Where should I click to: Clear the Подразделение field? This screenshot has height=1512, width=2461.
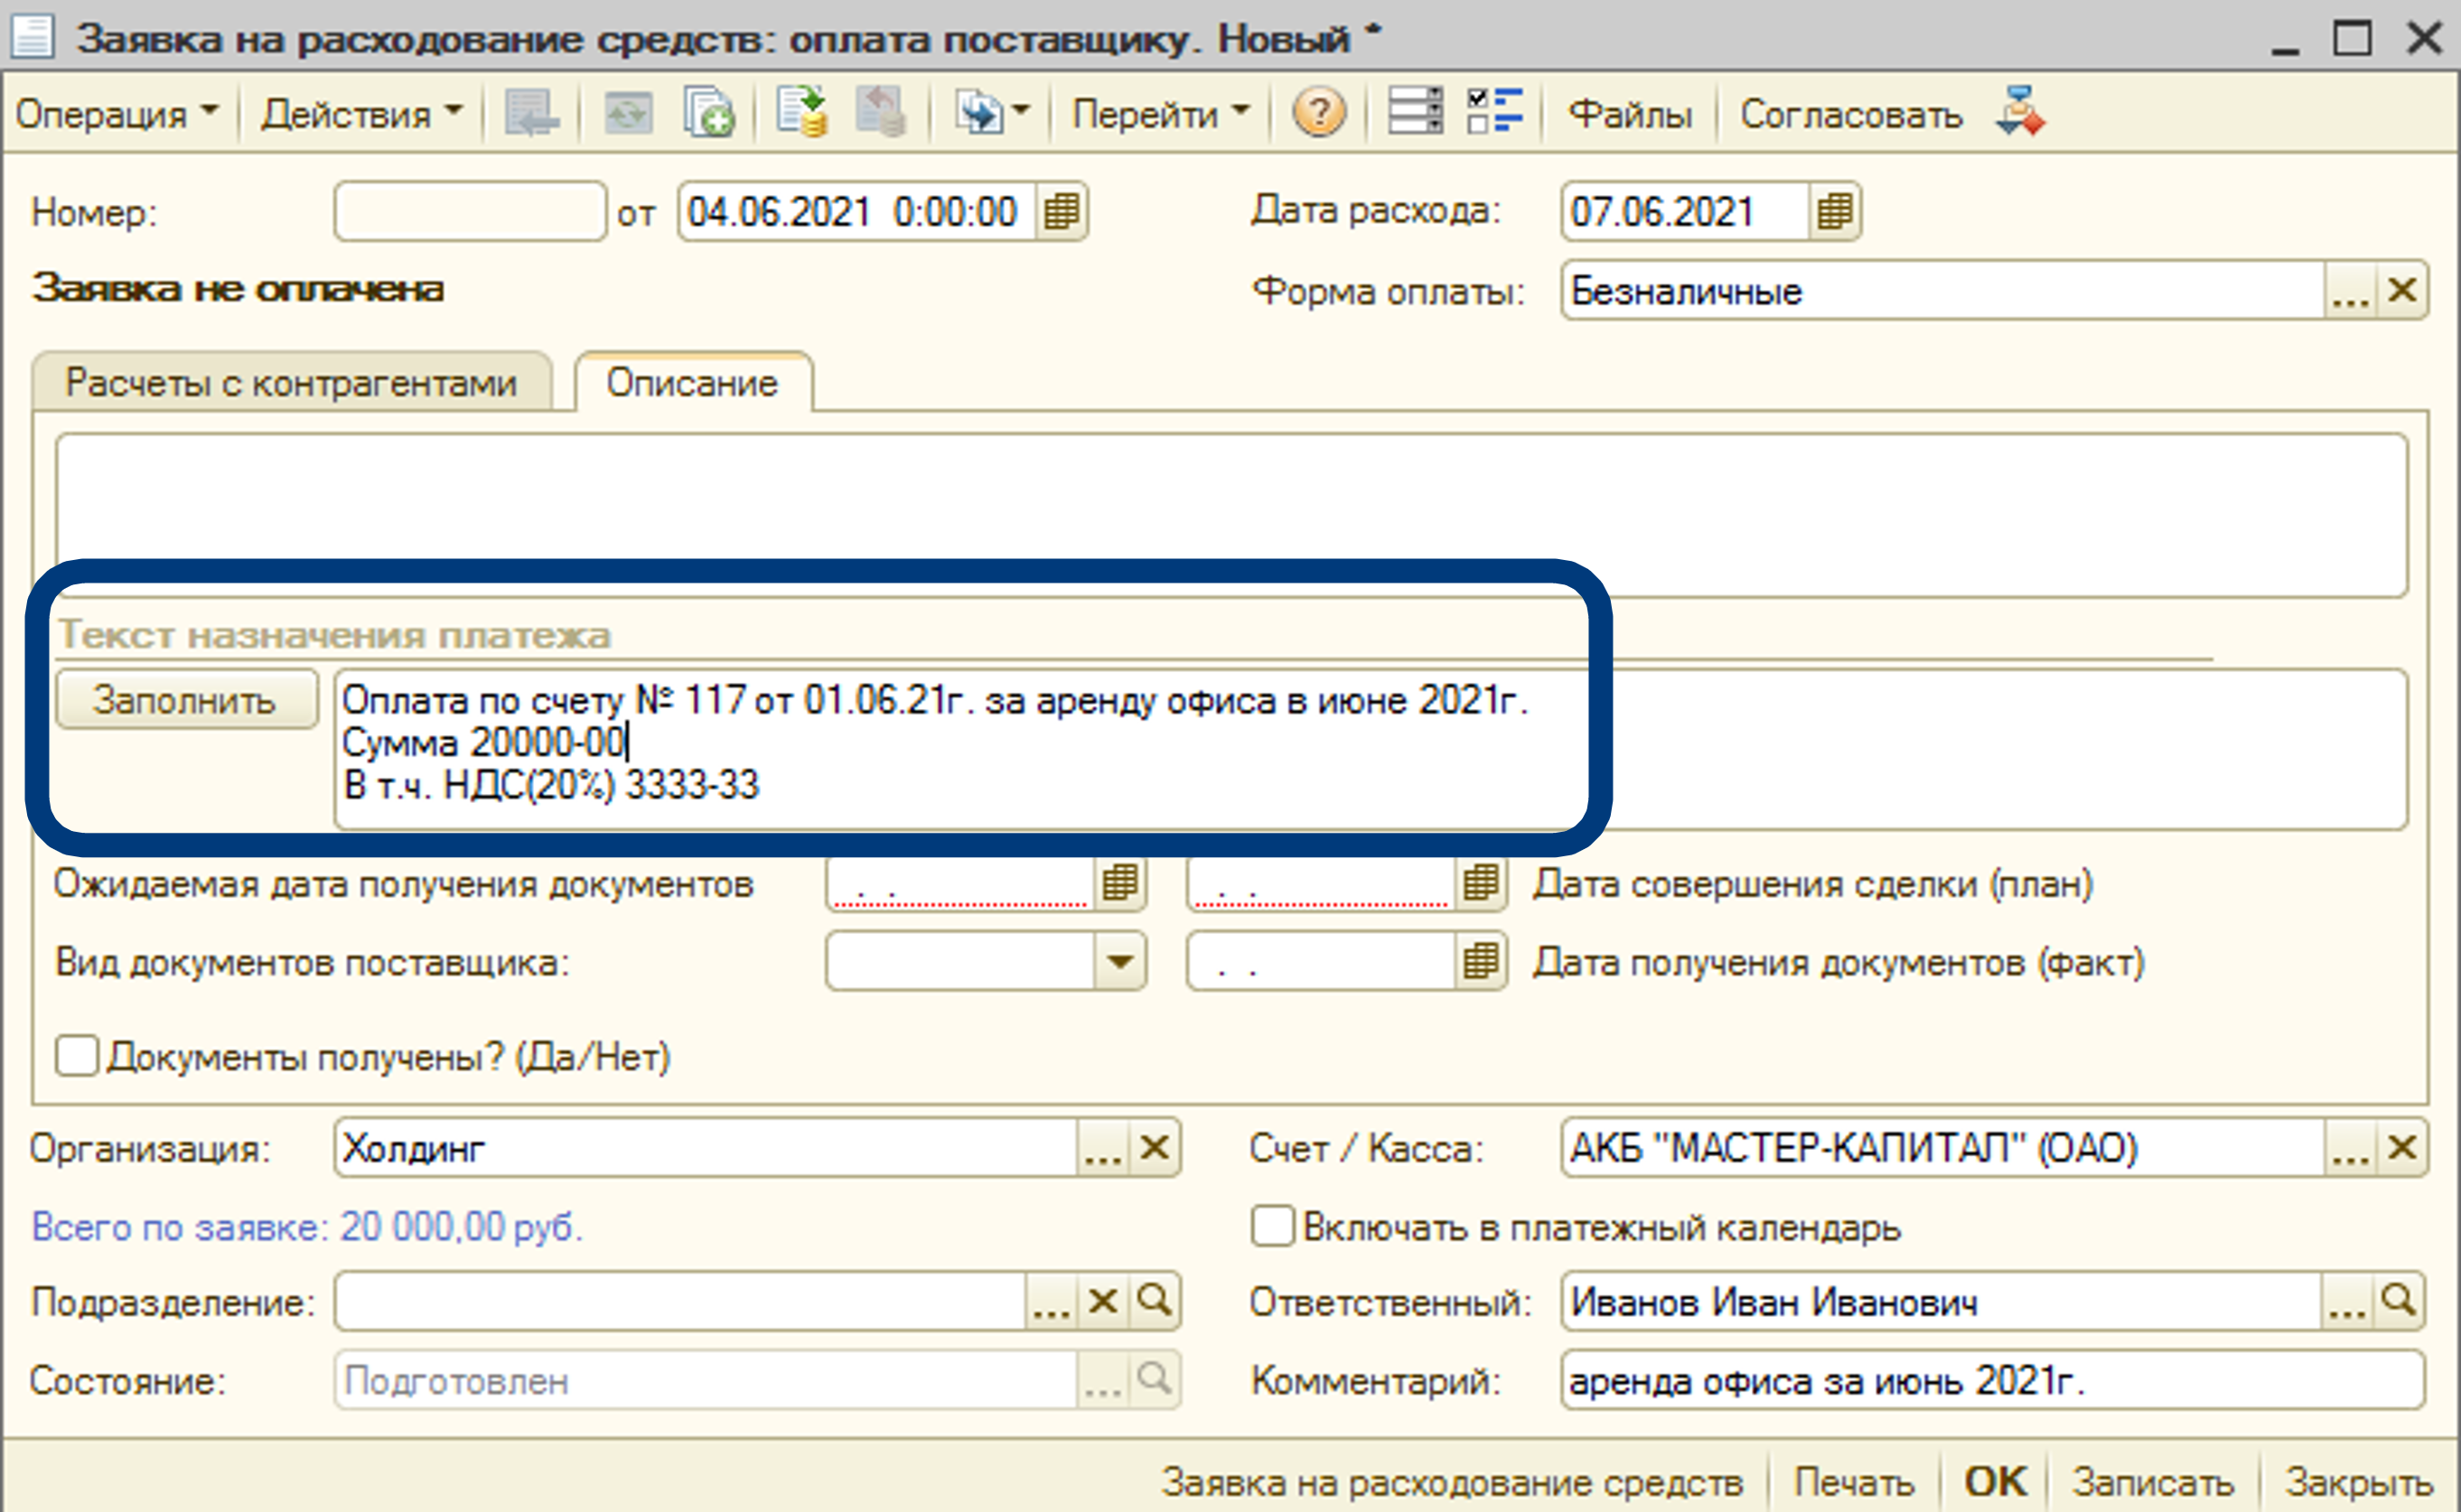click(1103, 1302)
